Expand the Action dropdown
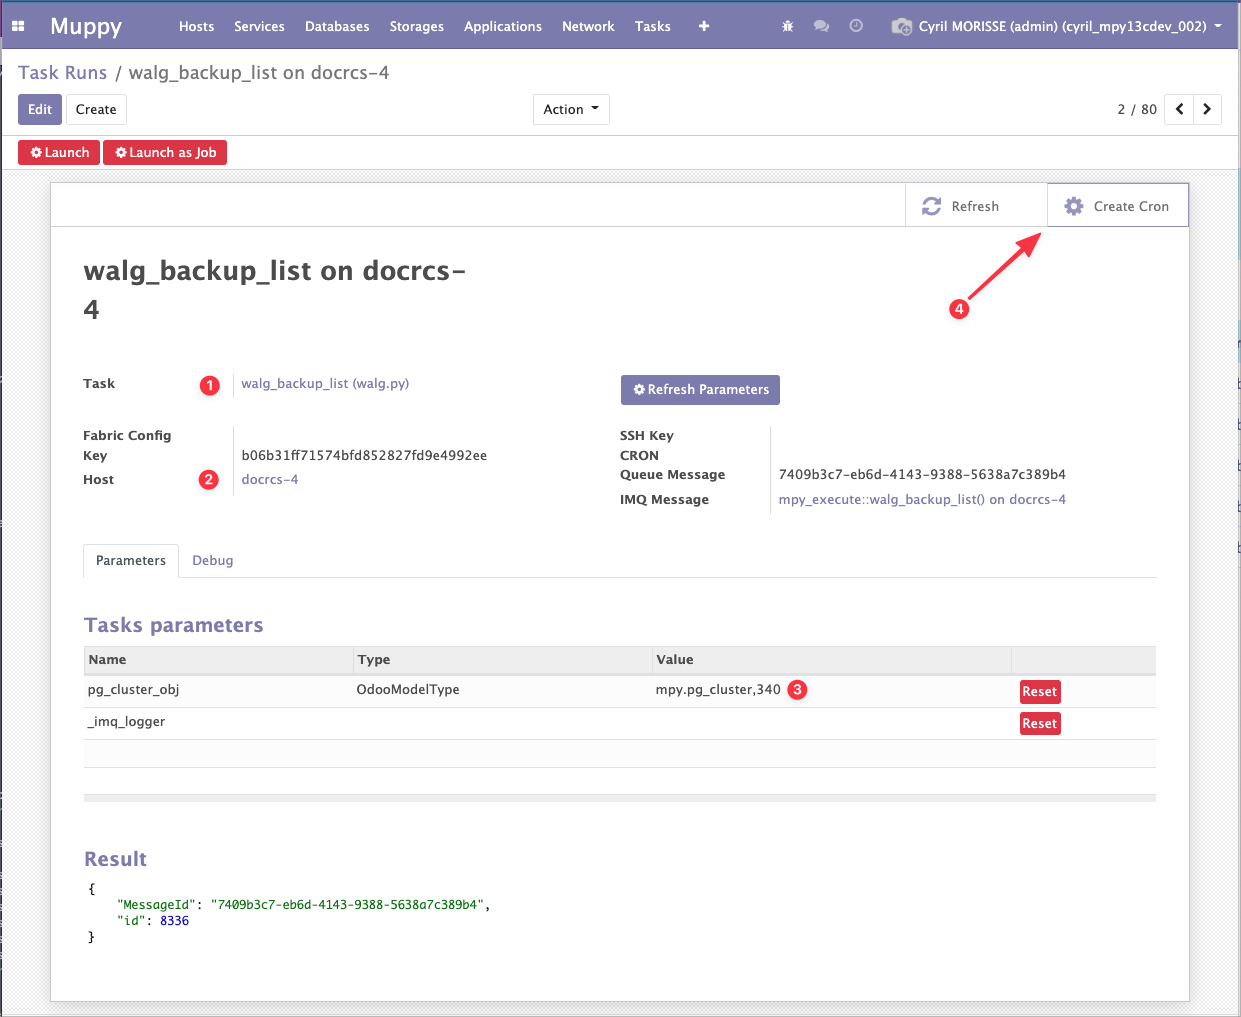The image size is (1241, 1017). coord(571,109)
